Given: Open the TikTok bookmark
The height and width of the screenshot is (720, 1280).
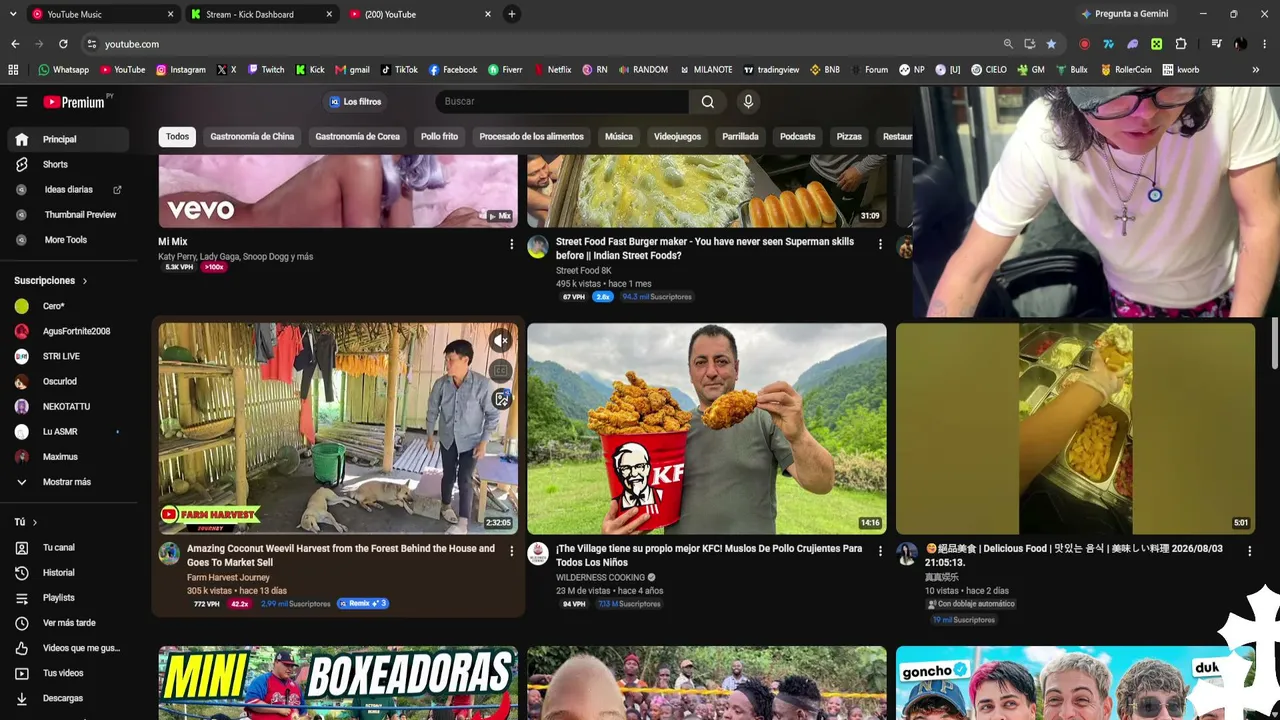Looking at the screenshot, I should 399,70.
